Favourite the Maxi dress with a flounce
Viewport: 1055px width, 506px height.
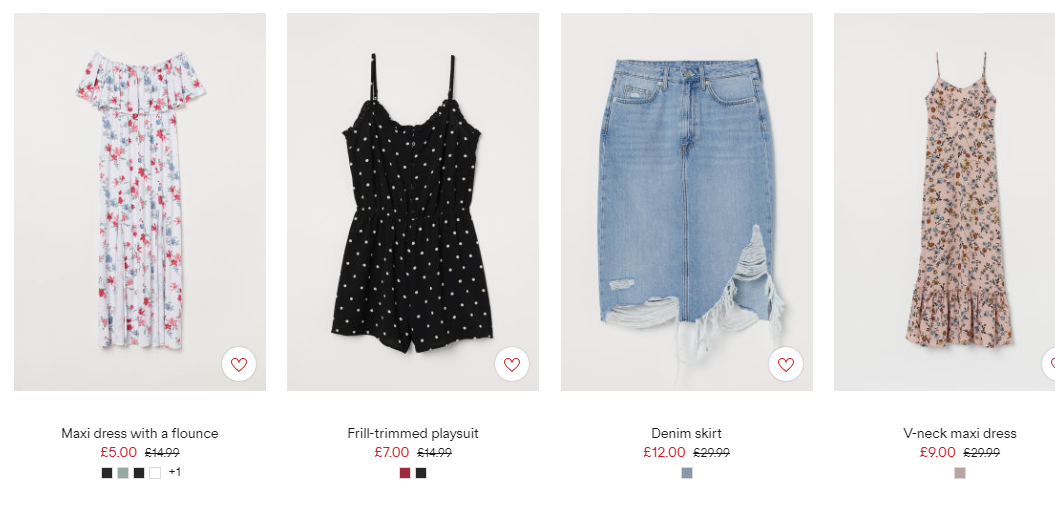pos(239,364)
